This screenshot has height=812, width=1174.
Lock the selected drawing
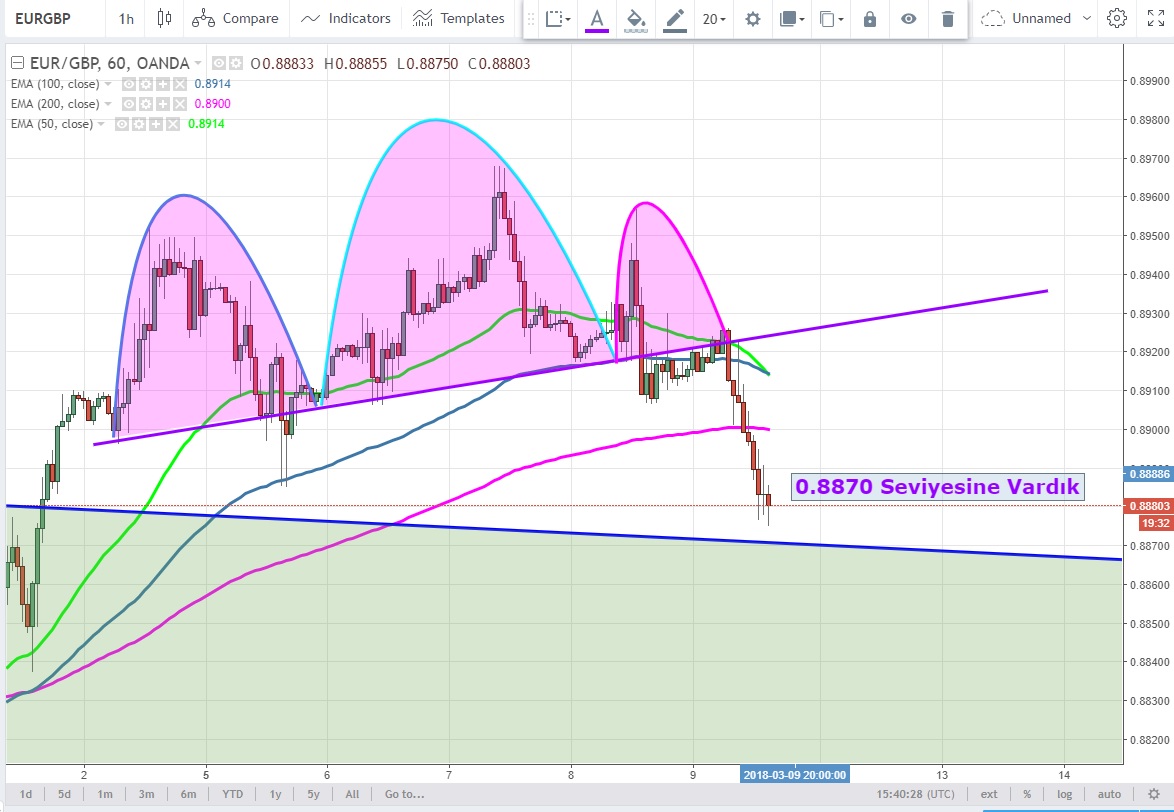coord(870,19)
